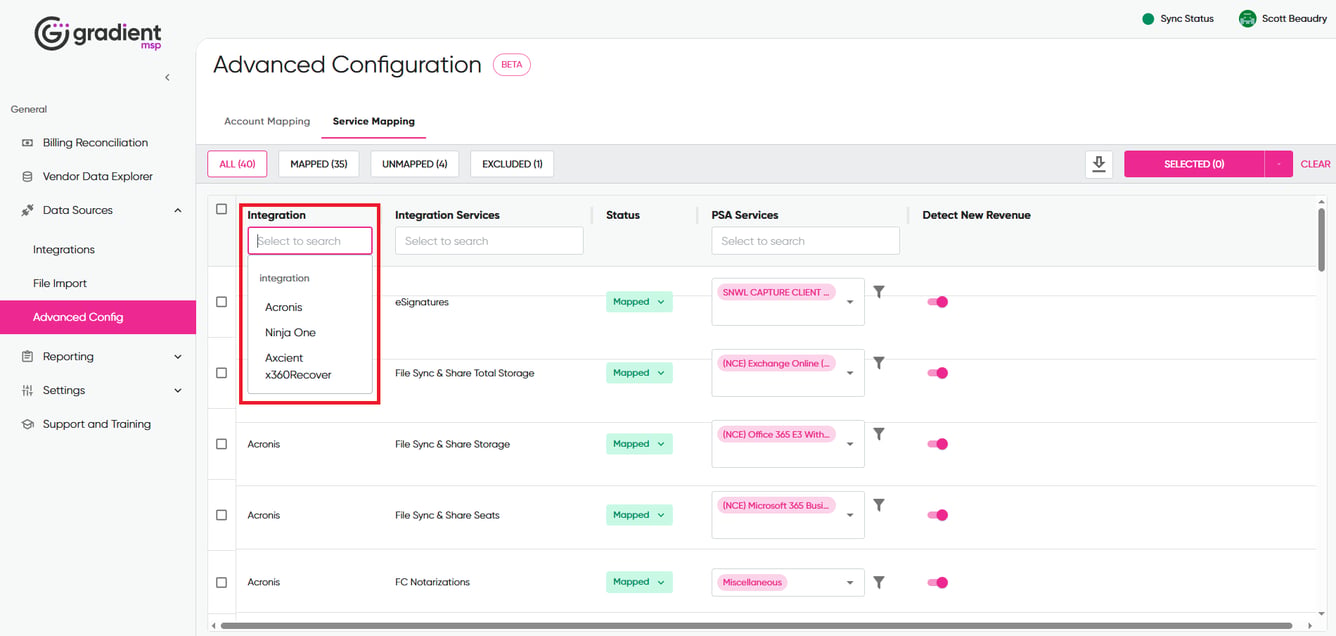Click the Billing Reconciliation sidebar icon
1336x636 pixels.
27,143
